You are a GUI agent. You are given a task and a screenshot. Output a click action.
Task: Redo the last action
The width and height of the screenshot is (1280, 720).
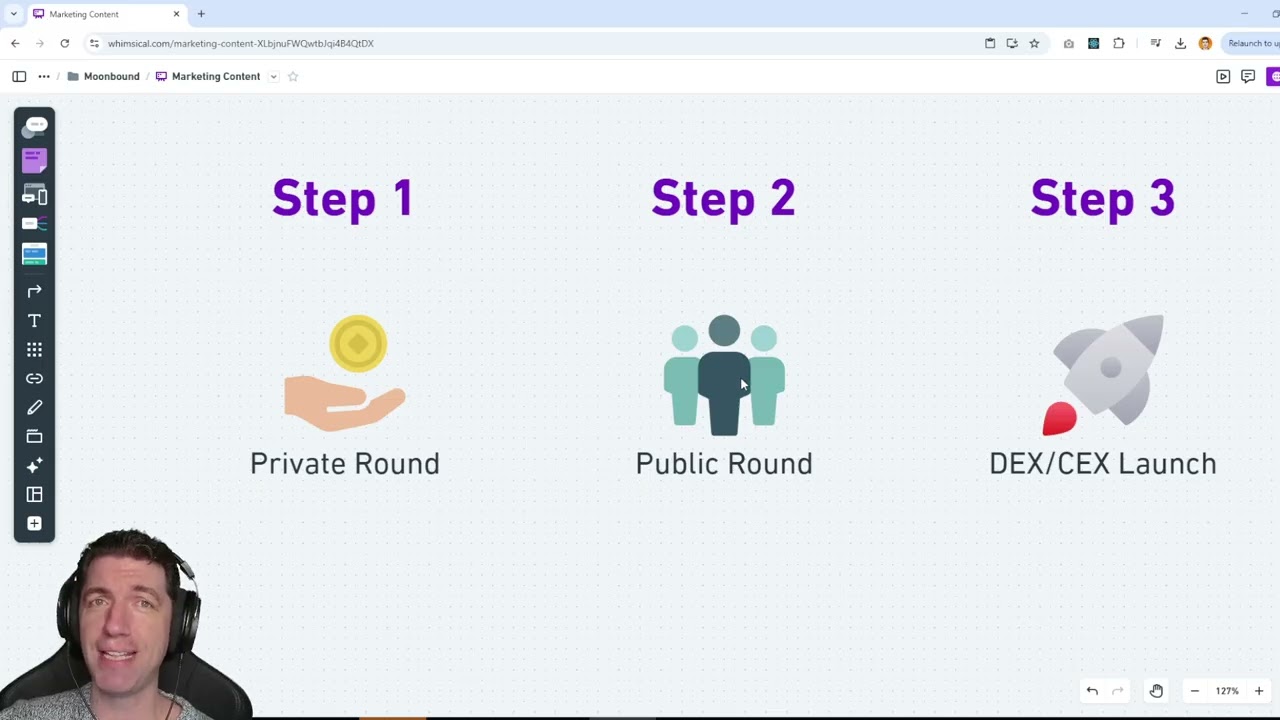(1118, 691)
